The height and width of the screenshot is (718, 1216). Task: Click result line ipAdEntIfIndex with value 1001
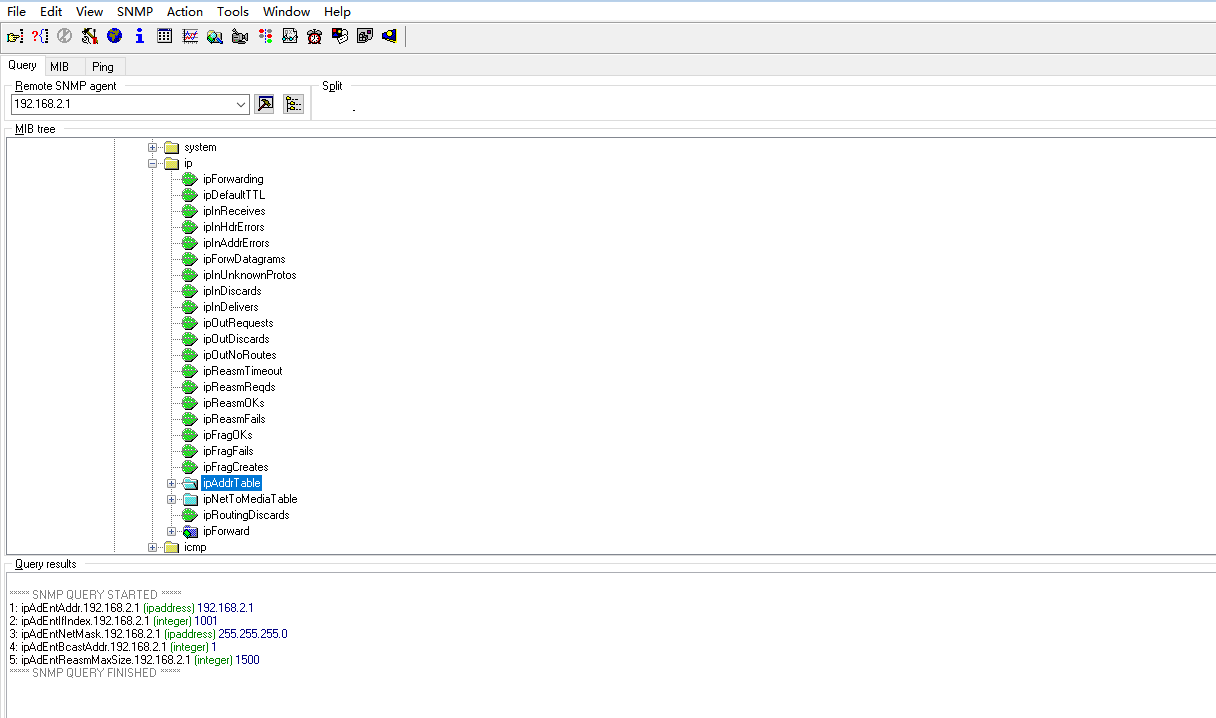tap(113, 621)
